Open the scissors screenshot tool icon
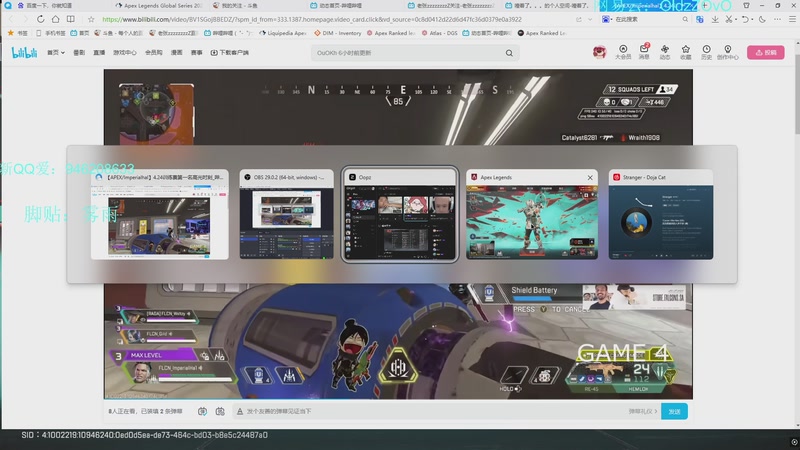The height and width of the screenshot is (450, 800). tap(729, 19)
